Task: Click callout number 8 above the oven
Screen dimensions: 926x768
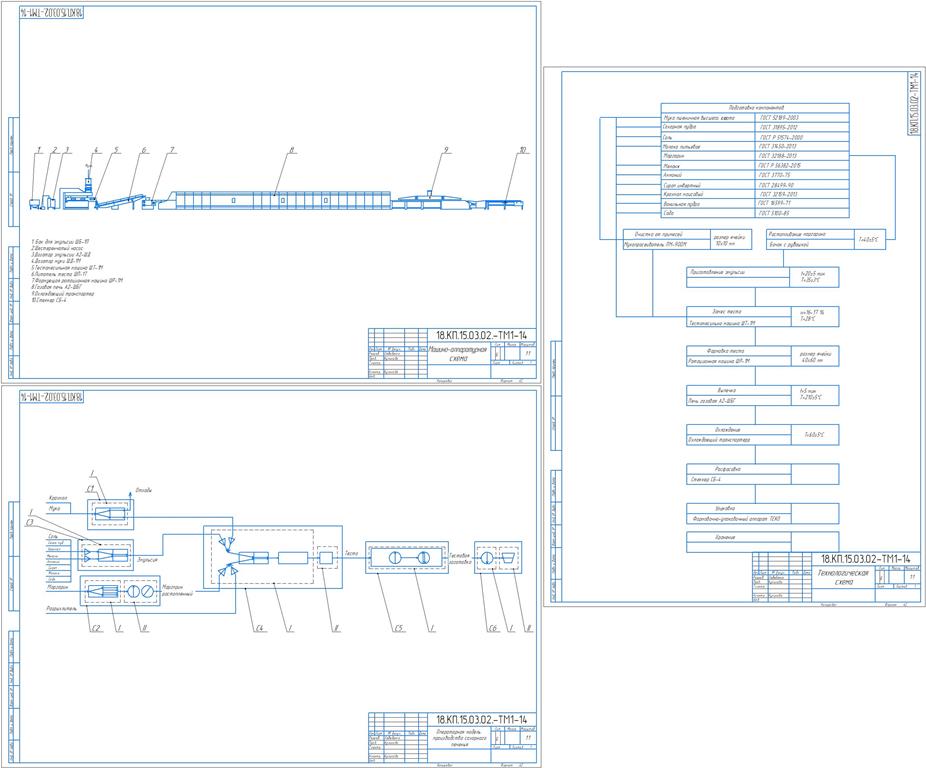Action: (292, 150)
